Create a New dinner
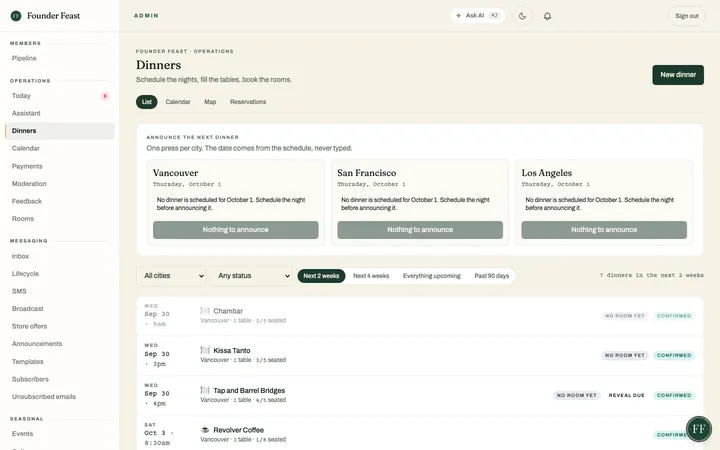720x450 pixels. 678,75
